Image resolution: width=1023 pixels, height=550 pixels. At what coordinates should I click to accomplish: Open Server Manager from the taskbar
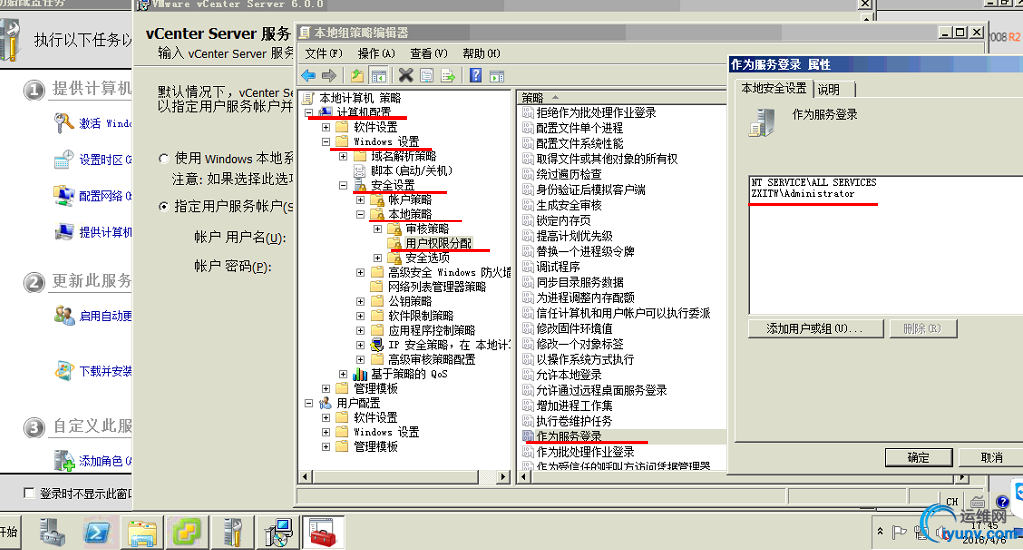[52, 532]
